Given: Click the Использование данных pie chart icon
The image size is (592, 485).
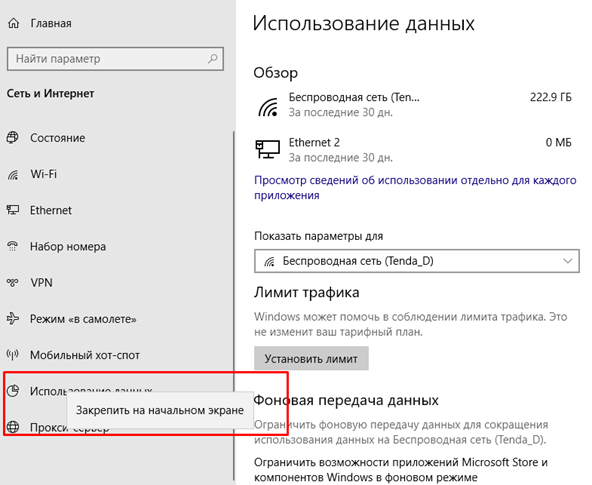Looking at the screenshot, I should pos(12,391).
